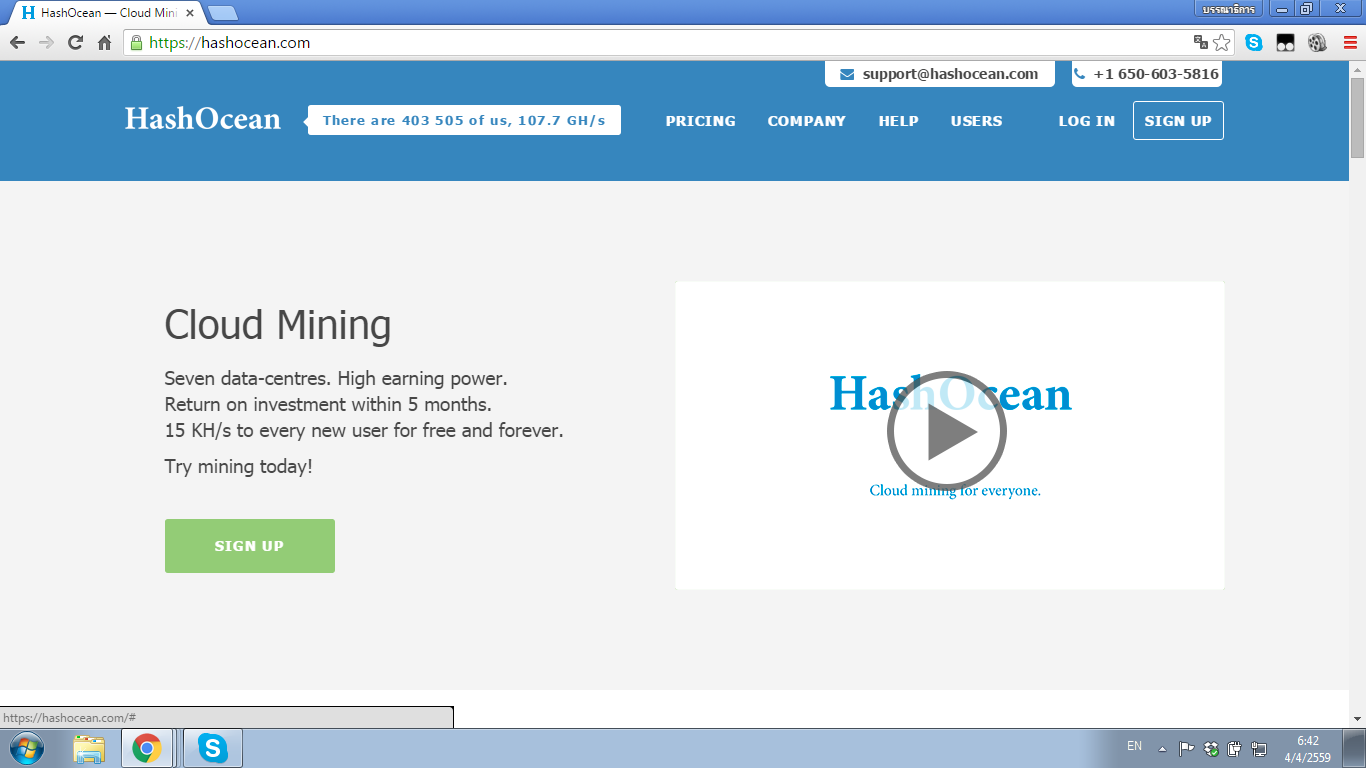Go back to the previous page

click(17, 43)
